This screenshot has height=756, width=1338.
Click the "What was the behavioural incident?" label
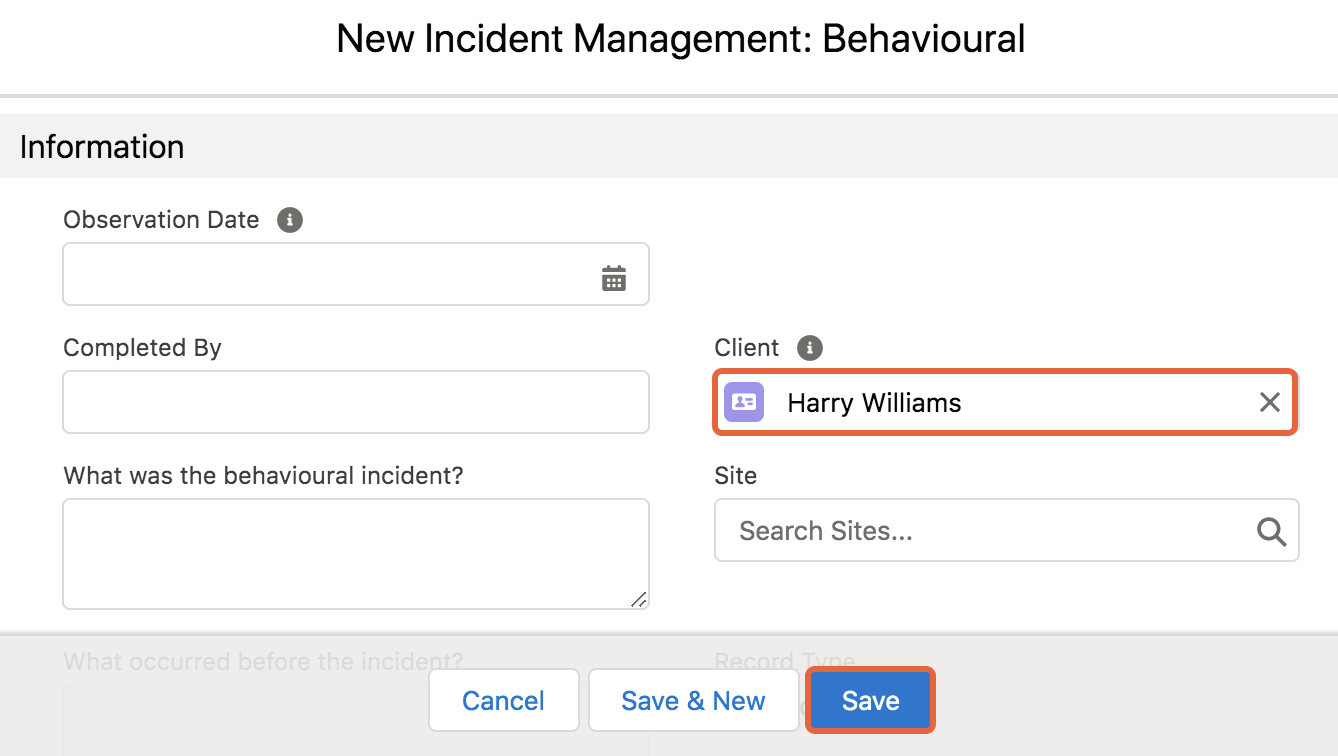tap(263, 476)
